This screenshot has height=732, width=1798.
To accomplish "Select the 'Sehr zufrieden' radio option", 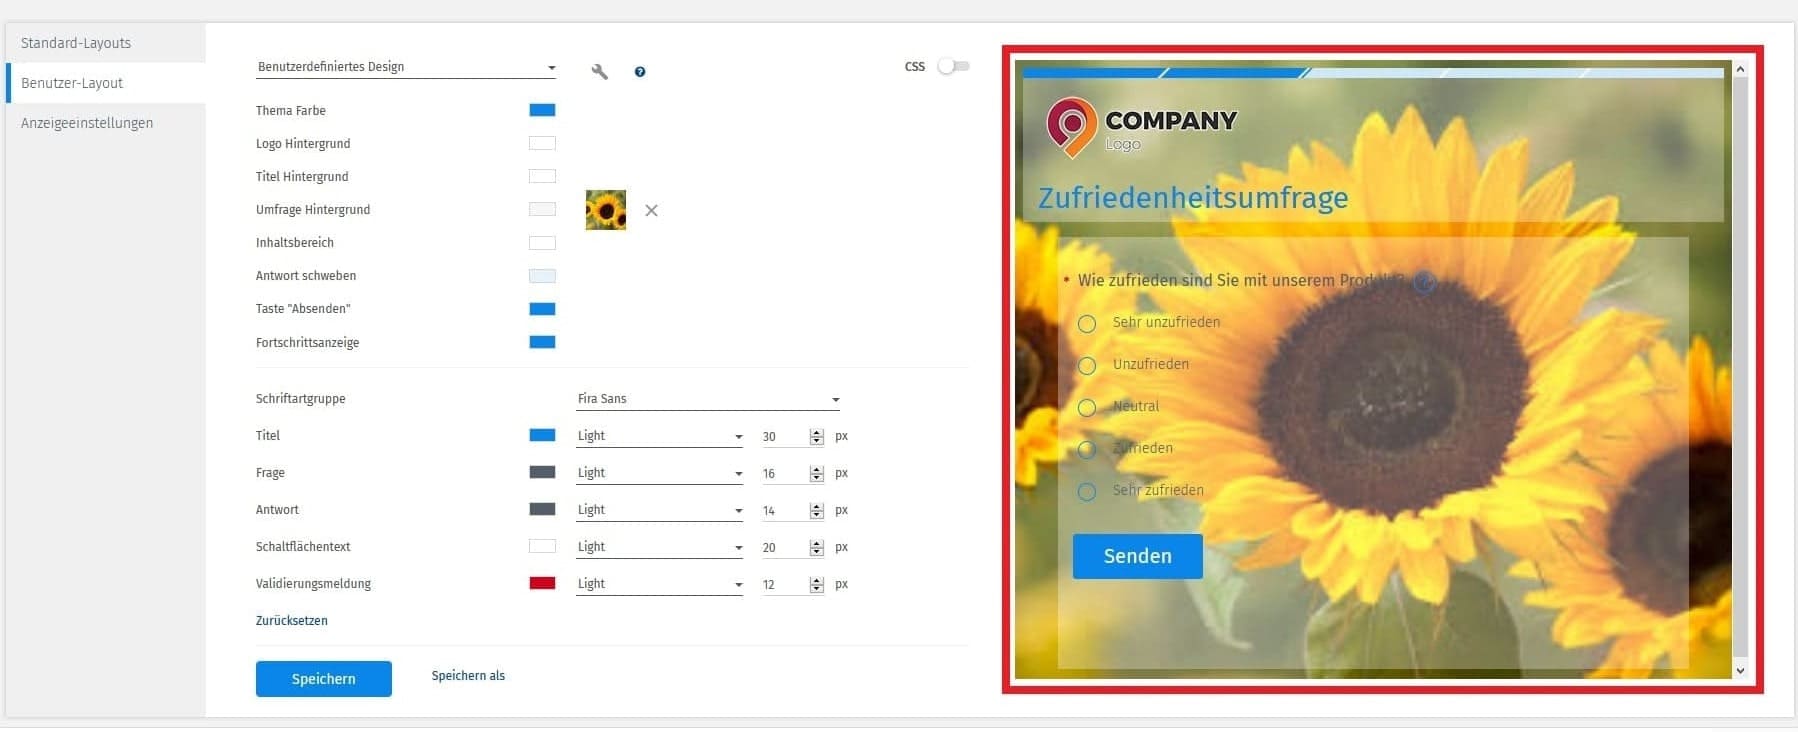I will pos(1087,492).
